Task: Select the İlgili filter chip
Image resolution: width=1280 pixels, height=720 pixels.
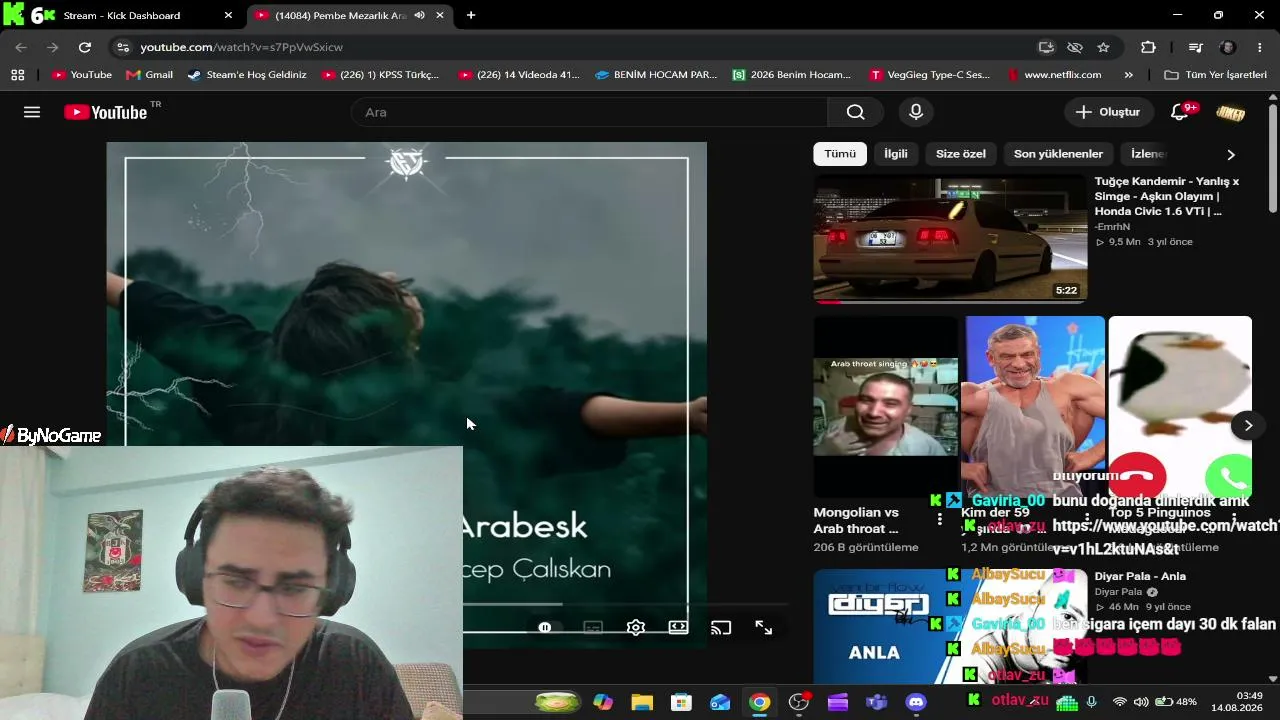Action: (896, 154)
